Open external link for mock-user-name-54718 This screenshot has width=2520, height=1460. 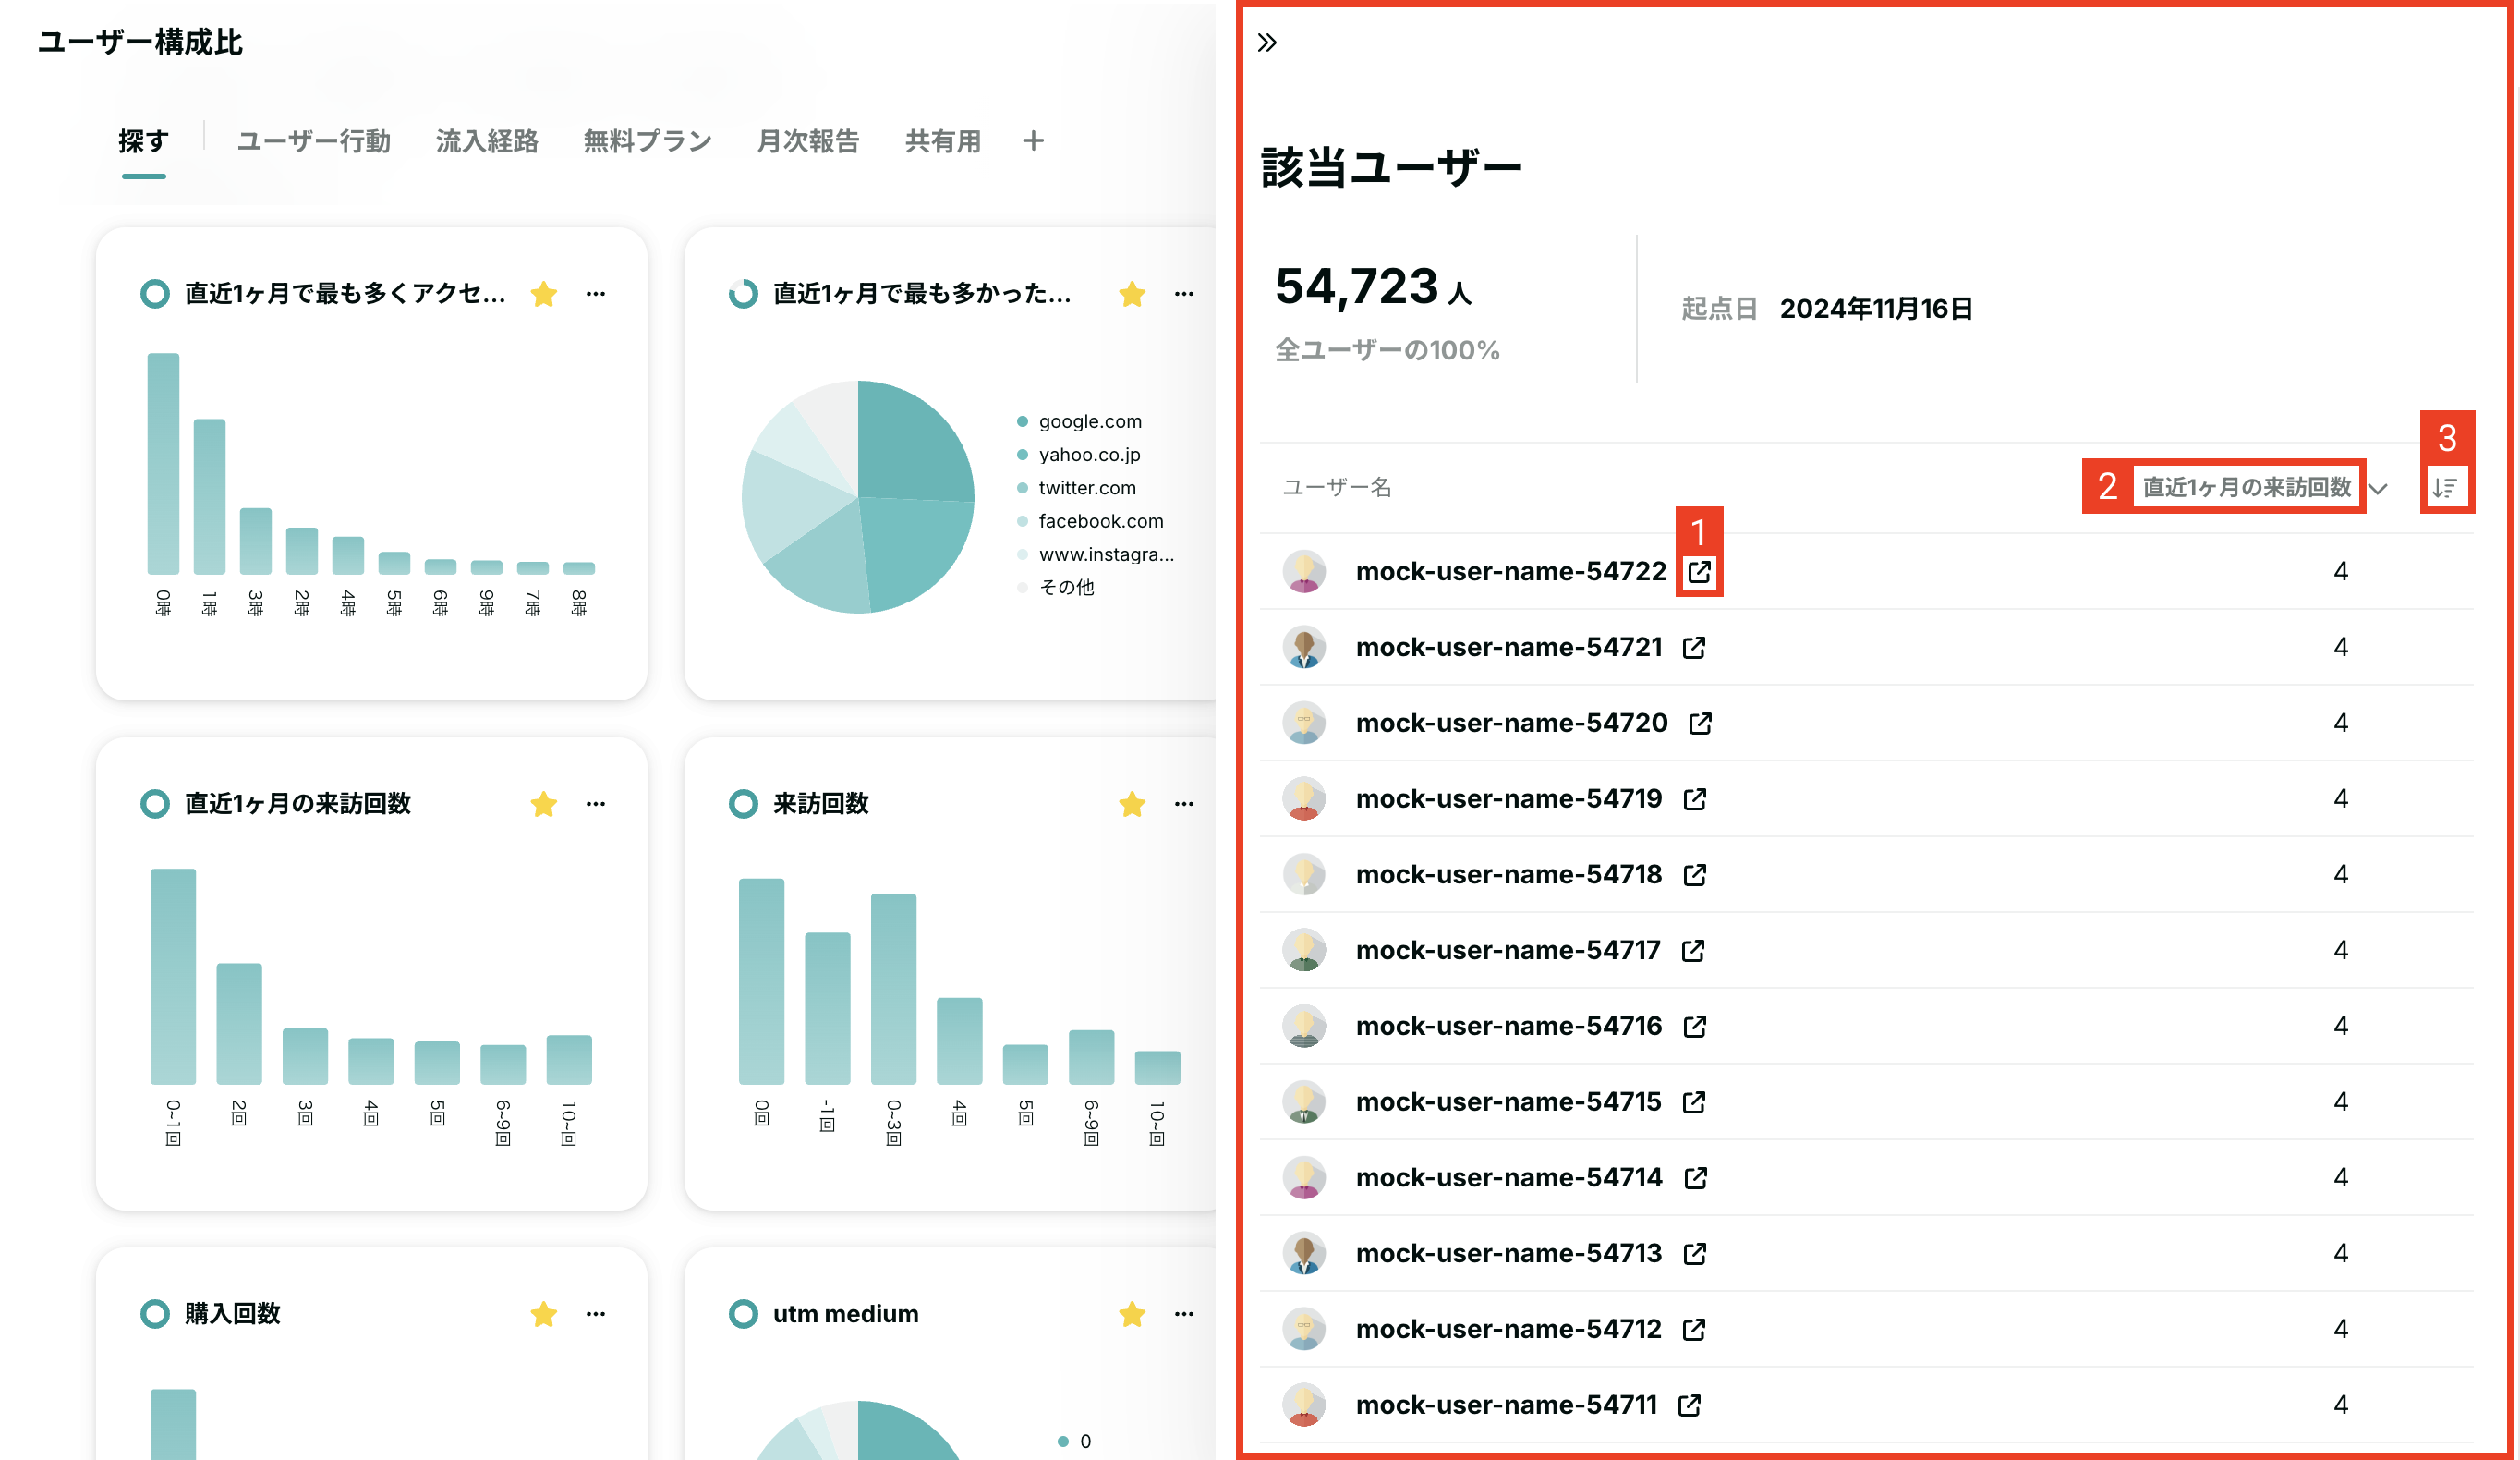pyautogui.click(x=1694, y=875)
